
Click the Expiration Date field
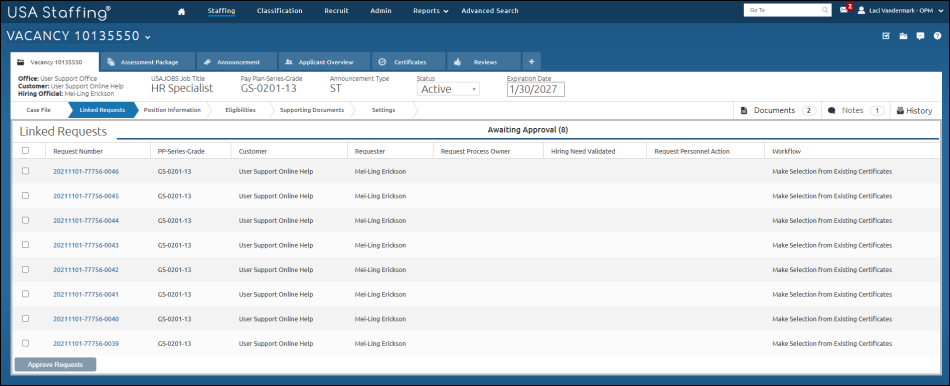click(536, 89)
